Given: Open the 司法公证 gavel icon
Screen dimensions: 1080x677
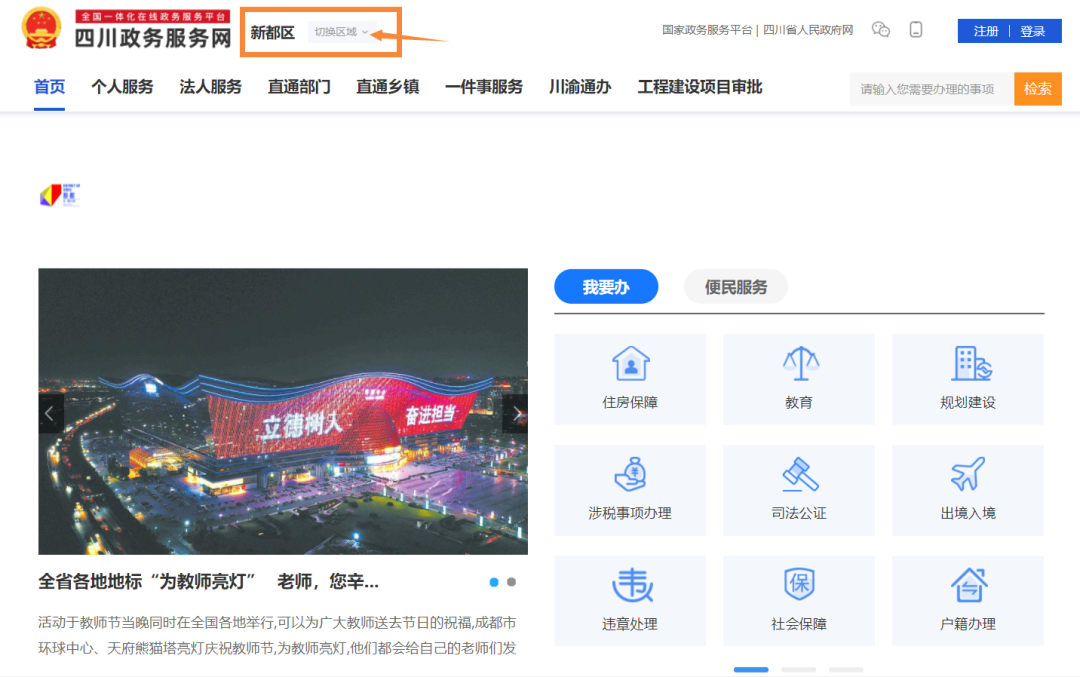Looking at the screenshot, I should pyautogui.click(x=800, y=474).
